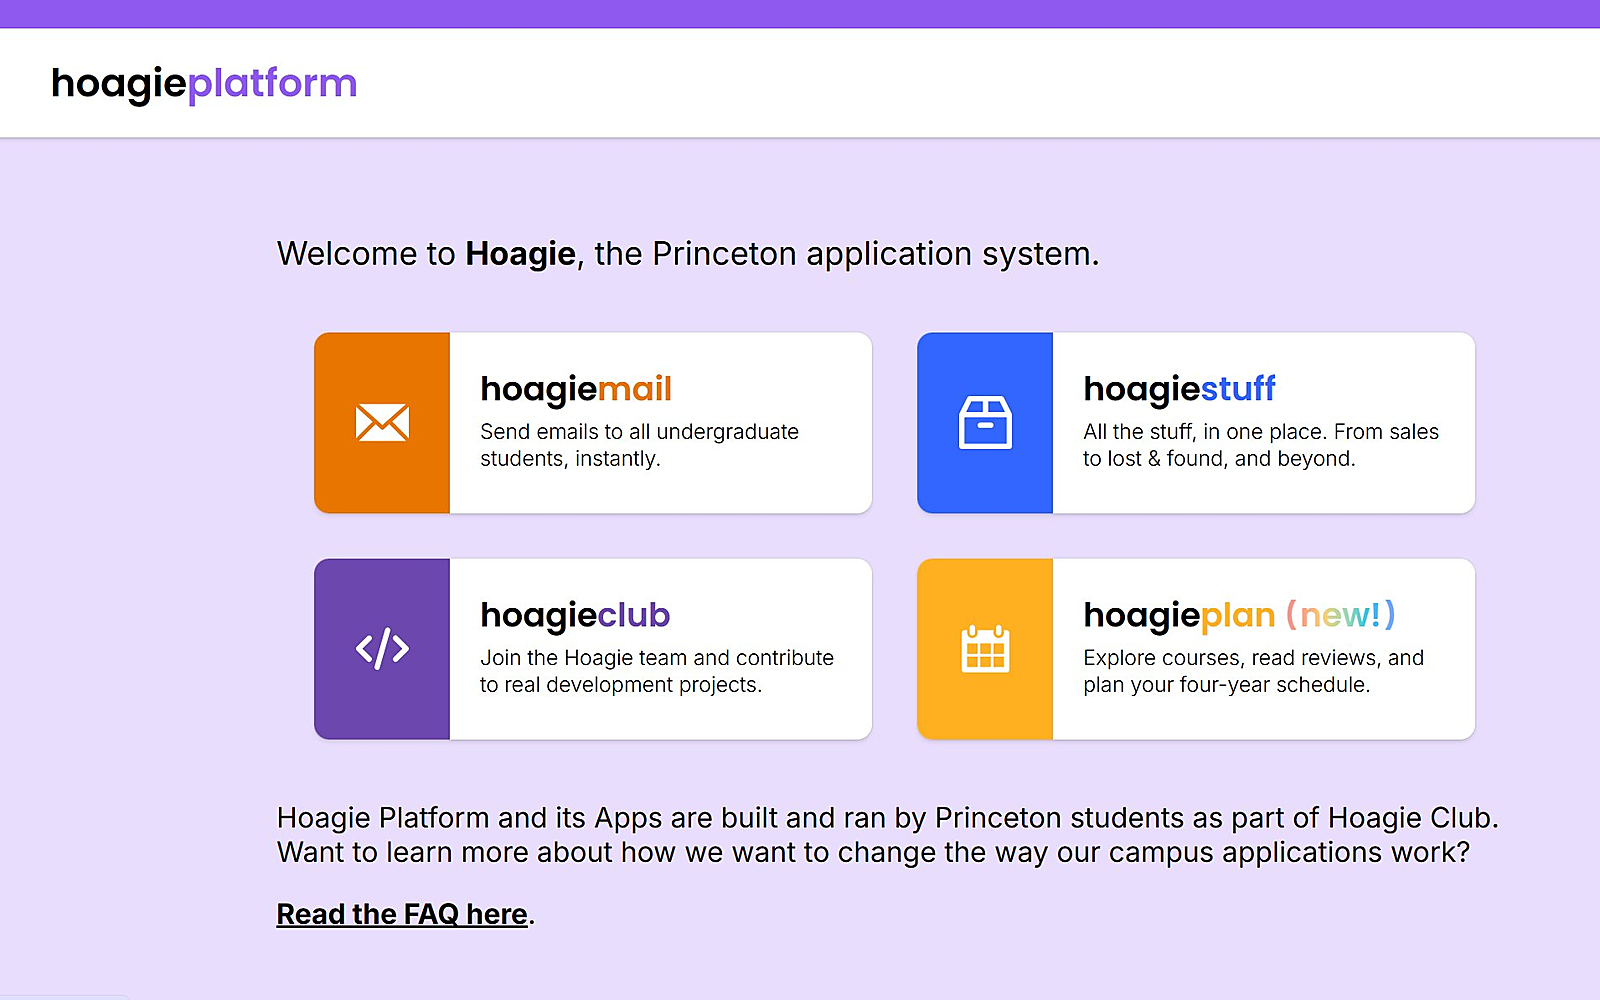The width and height of the screenshot is (1600, 1000).
Task: Click the hoagieplatform logo in header
Action: tap(204, 84)
